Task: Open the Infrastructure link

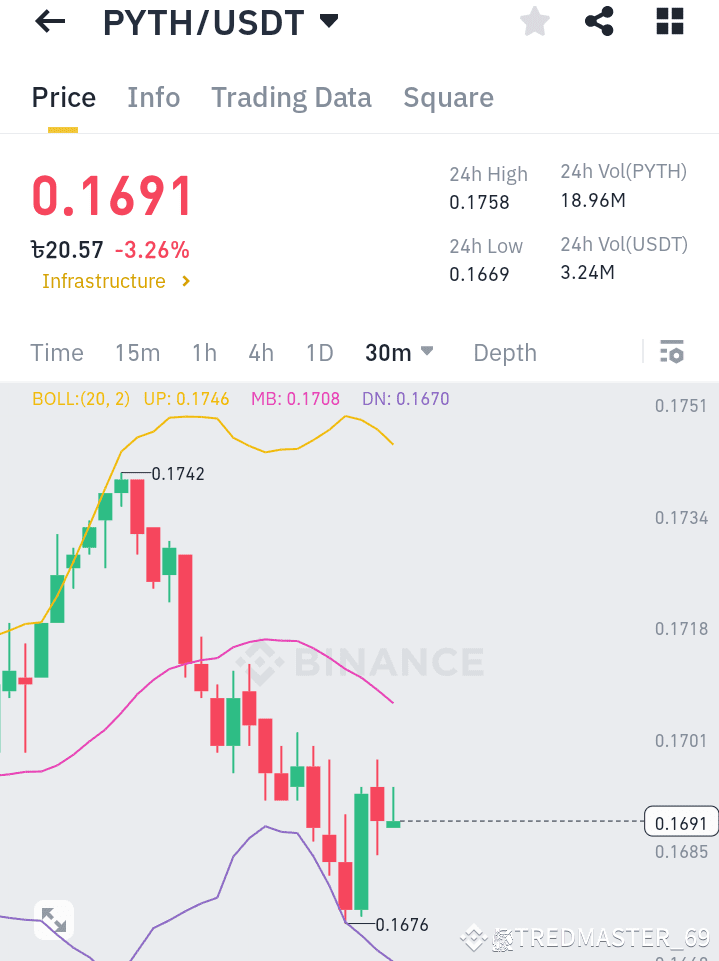Action: [104, 281]
